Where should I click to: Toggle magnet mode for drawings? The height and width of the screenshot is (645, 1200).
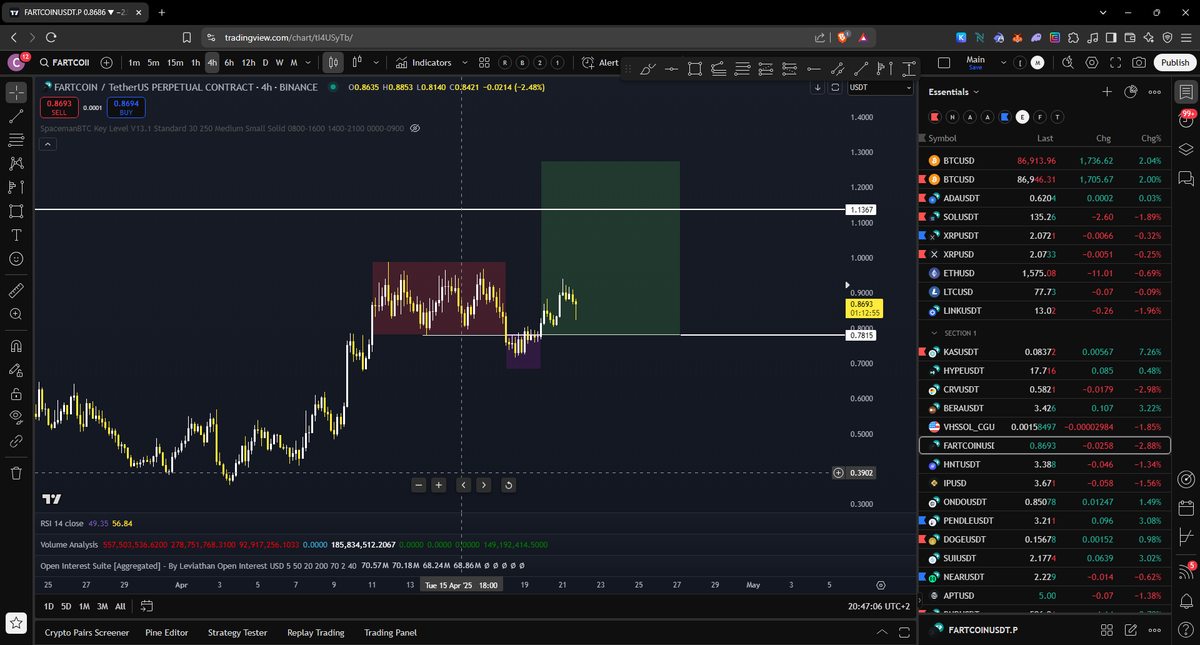pos(16,346)
